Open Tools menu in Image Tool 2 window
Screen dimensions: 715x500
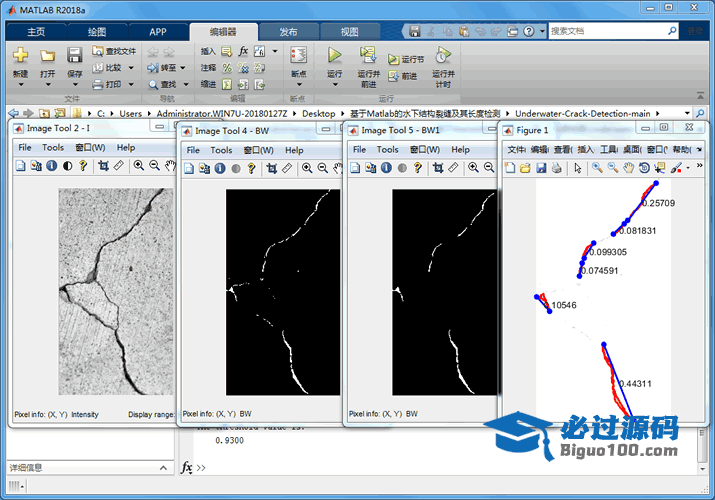point(53,148)
